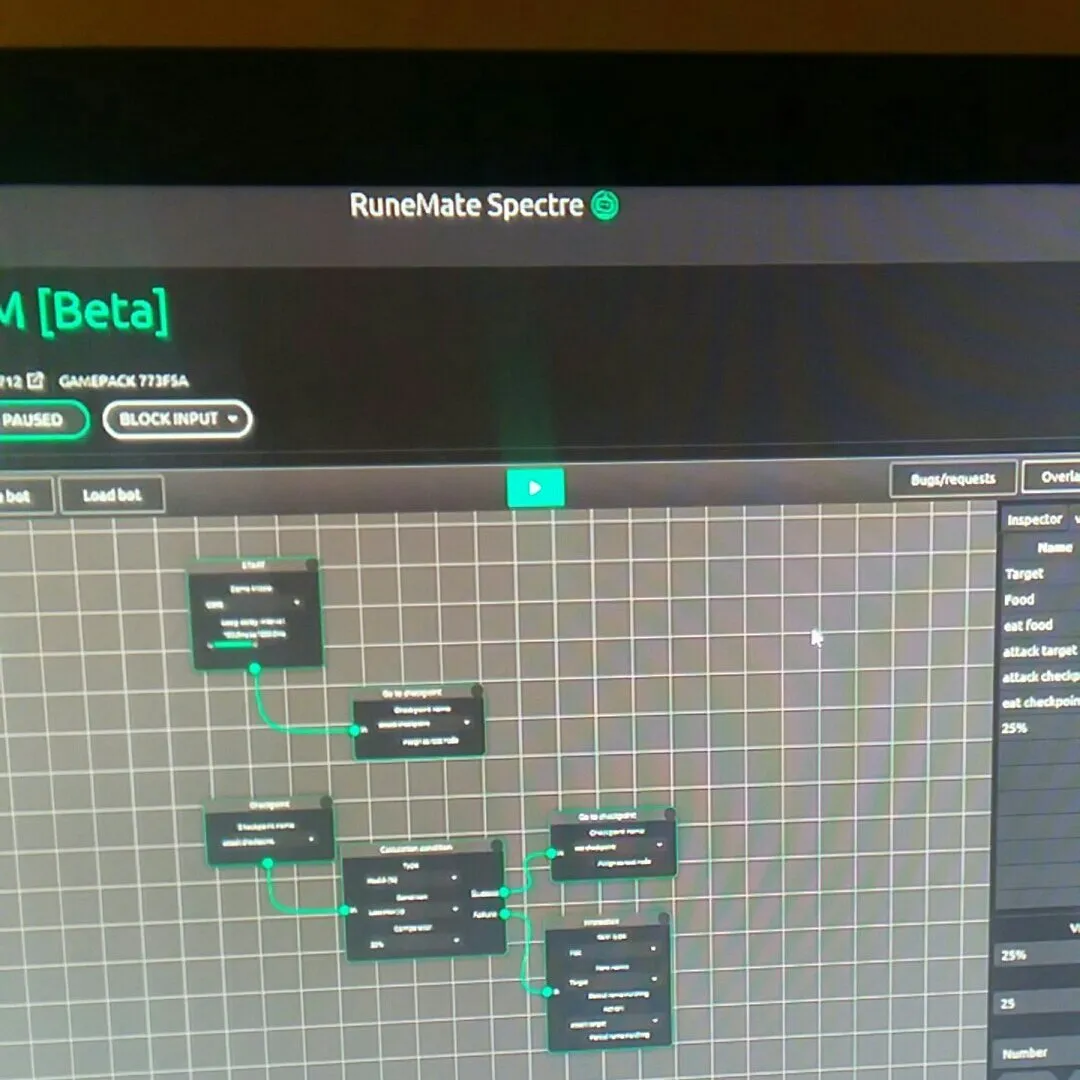Open the external link icon beside GAMEPACK

coord(35,380)
